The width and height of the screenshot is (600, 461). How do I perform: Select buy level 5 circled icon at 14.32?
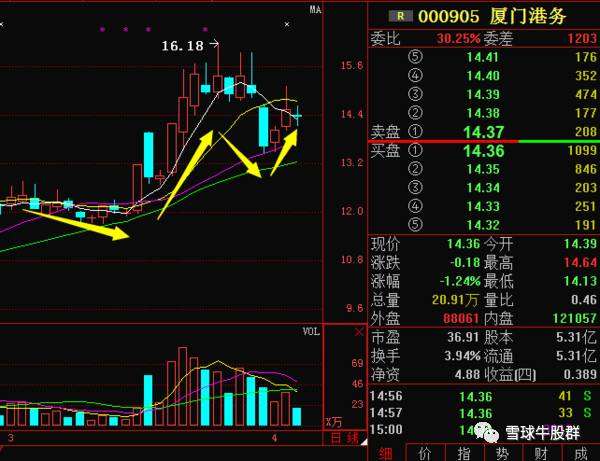(x=415, y=224)
